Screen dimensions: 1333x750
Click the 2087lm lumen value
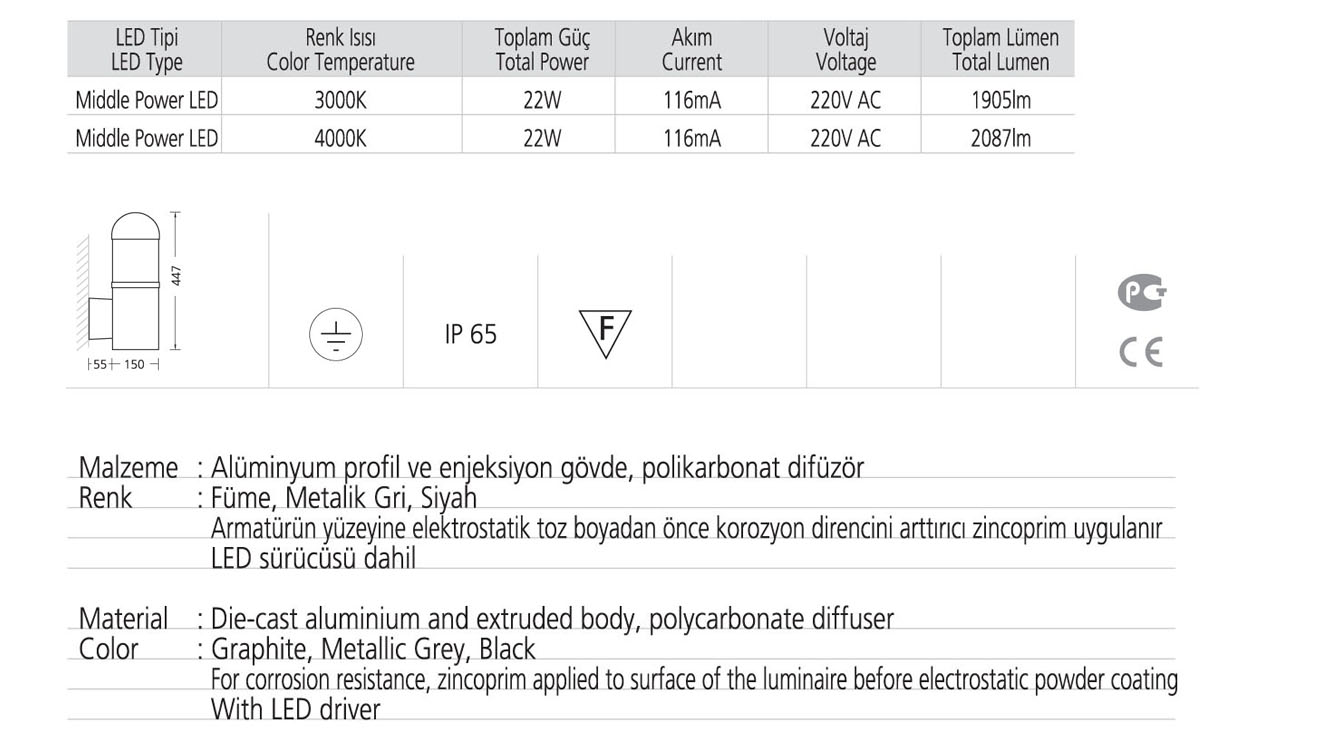[1000, 138]
